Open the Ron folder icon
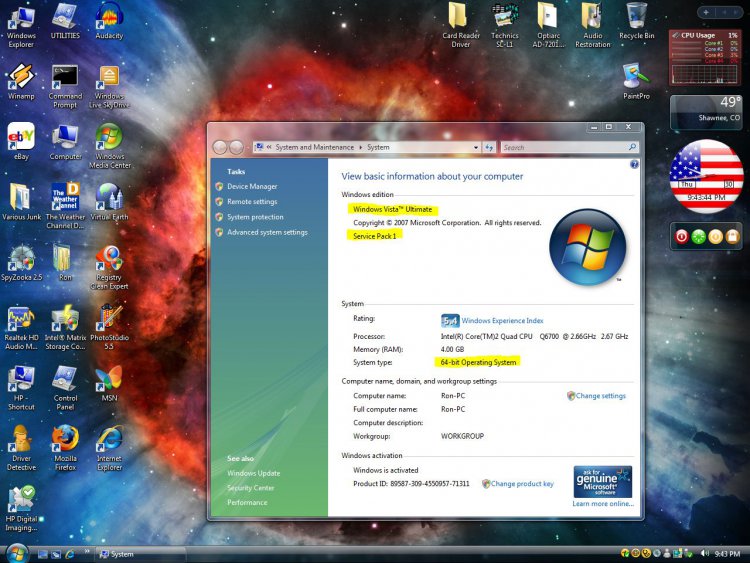750x563 pixels. pos(65,263)
